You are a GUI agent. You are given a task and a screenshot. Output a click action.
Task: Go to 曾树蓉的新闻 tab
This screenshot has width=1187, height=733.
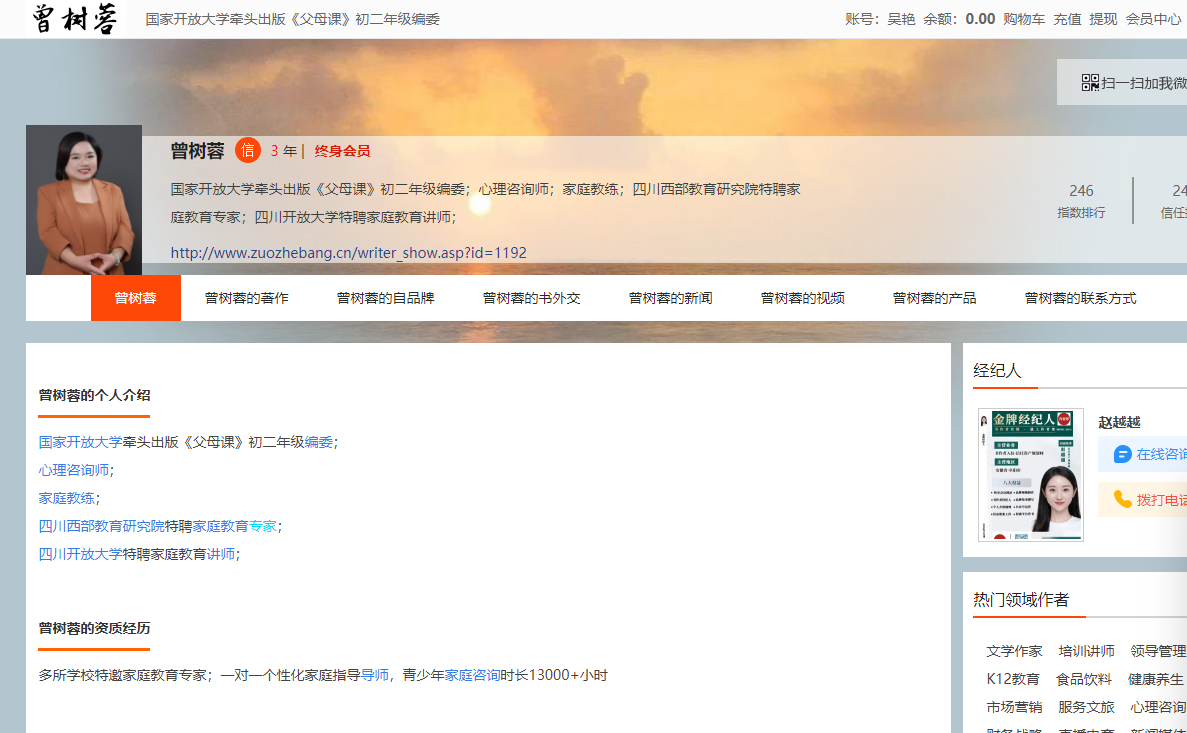[670, 298]
